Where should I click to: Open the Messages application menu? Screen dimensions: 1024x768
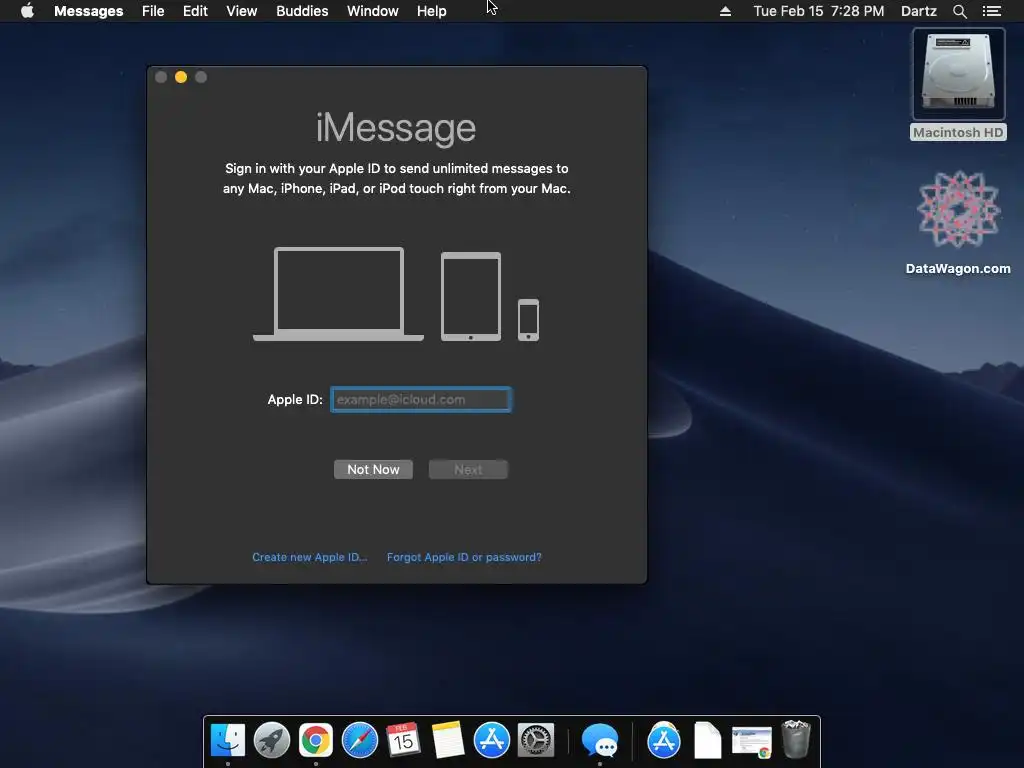click(89, 11)
